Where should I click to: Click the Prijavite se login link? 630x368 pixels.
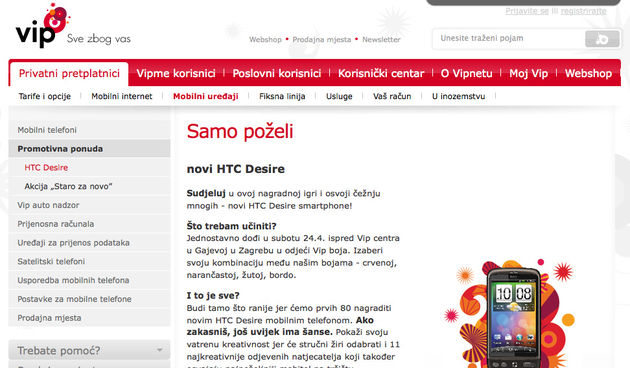pyautogui.click(x=527, y=11)
